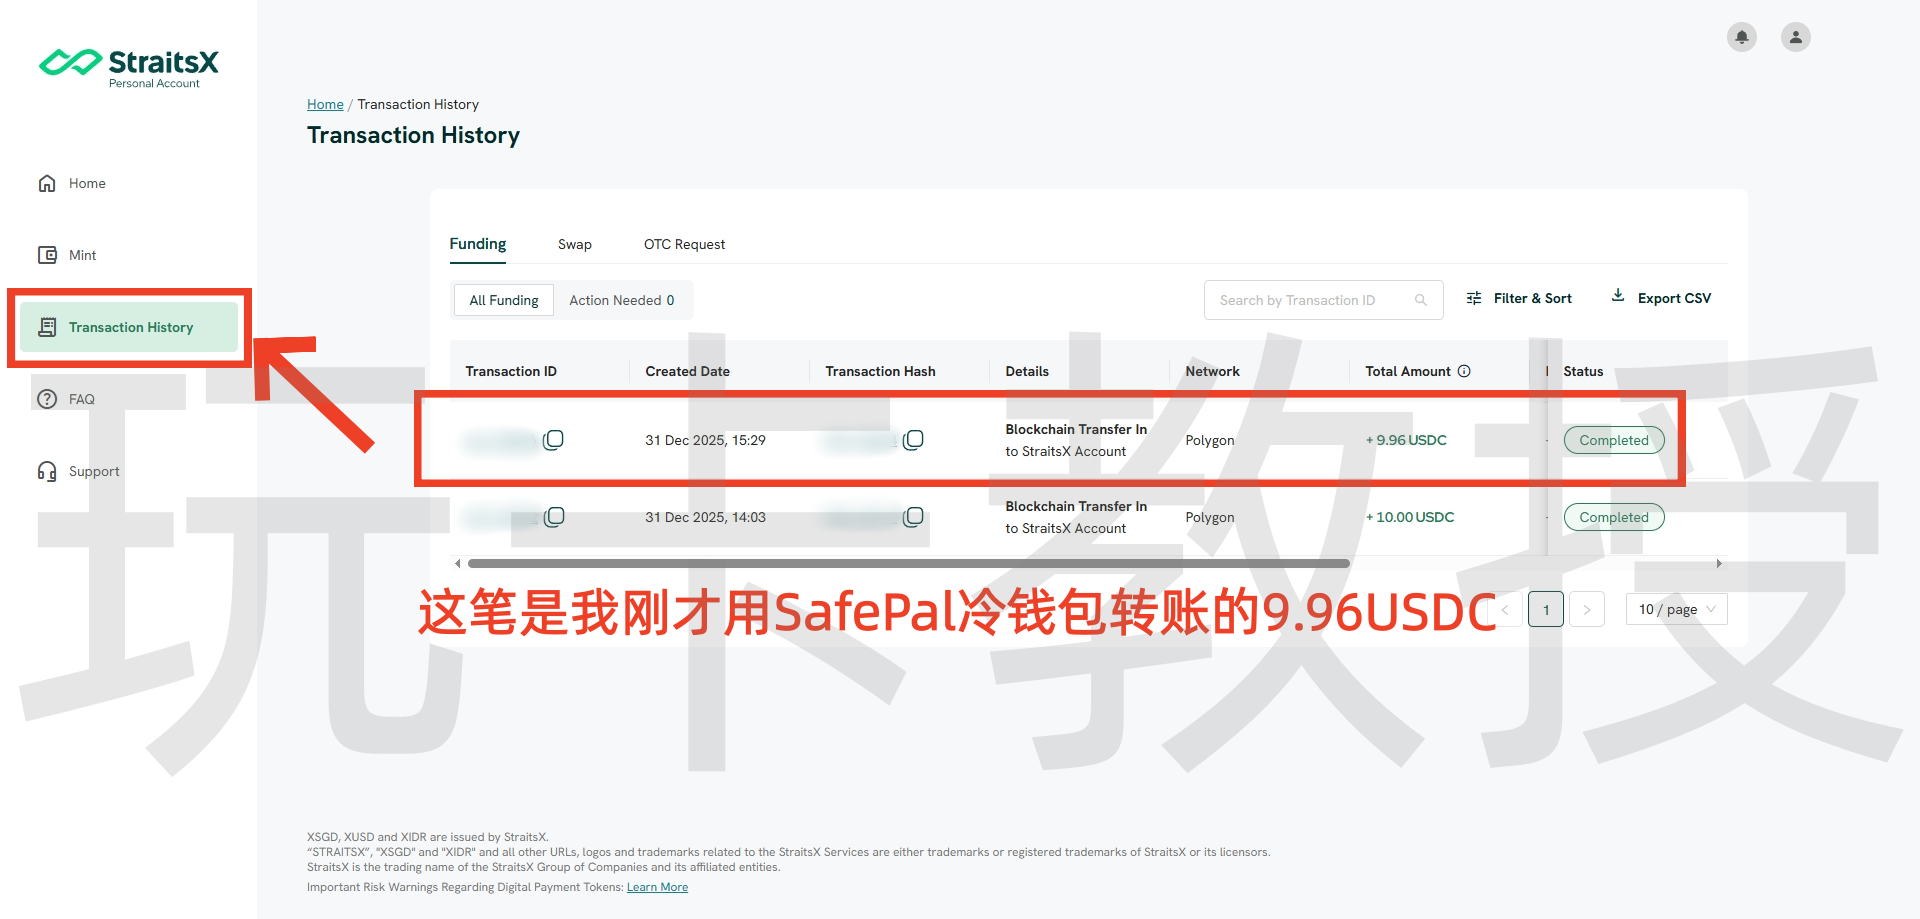Viewport: 1920px width, 919px height.
Task: Click the Search by Transaction ID field
Action: point(1310,300)
